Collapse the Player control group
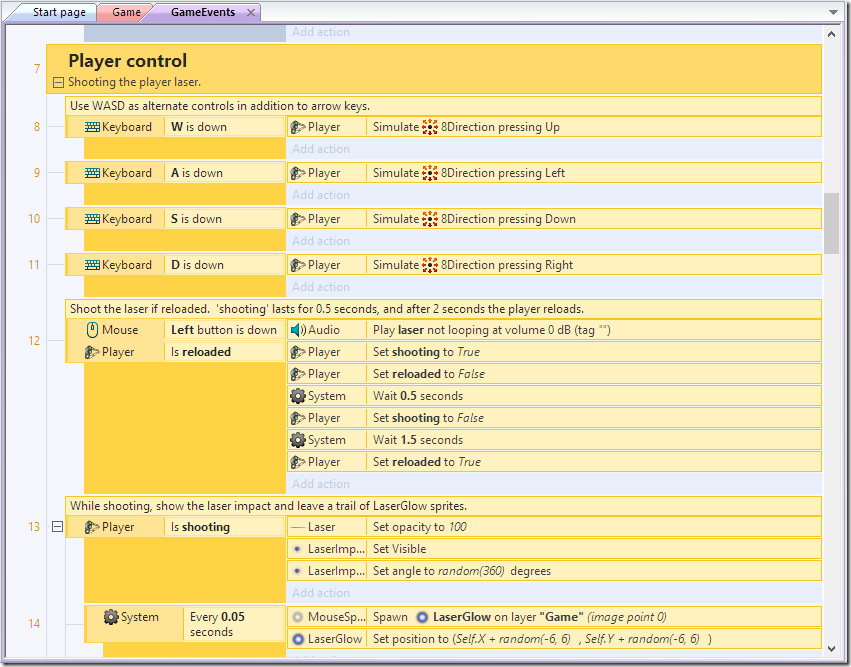851x667 pixels. pyautogui.click(x=58, y=82)
